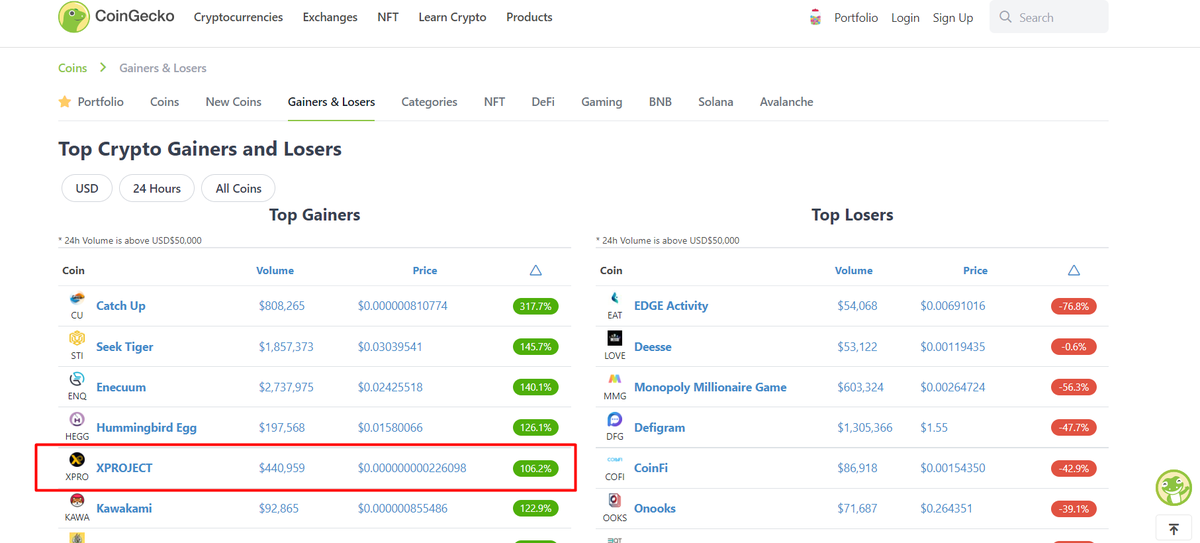This screenshot has width=1200, height=543.
Task: Click the CoinFi coin icon
Action: (x=615, y=460)
